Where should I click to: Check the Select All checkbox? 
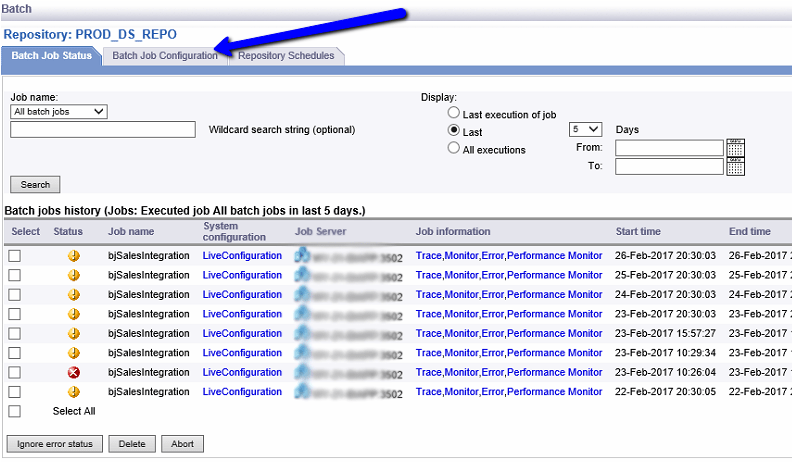[x=14, y=411]
